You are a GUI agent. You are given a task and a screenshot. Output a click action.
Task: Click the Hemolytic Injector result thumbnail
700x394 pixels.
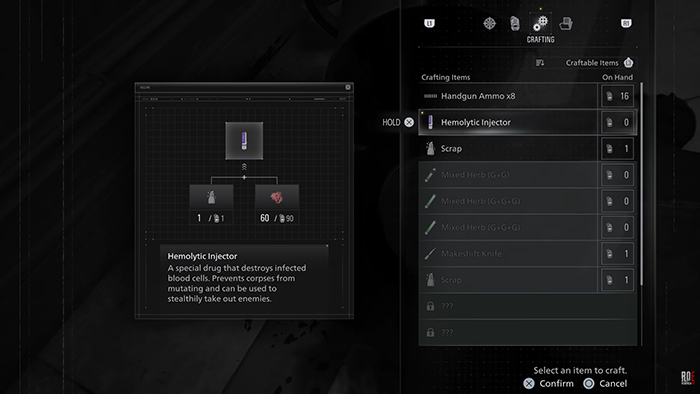coord(244,141)
